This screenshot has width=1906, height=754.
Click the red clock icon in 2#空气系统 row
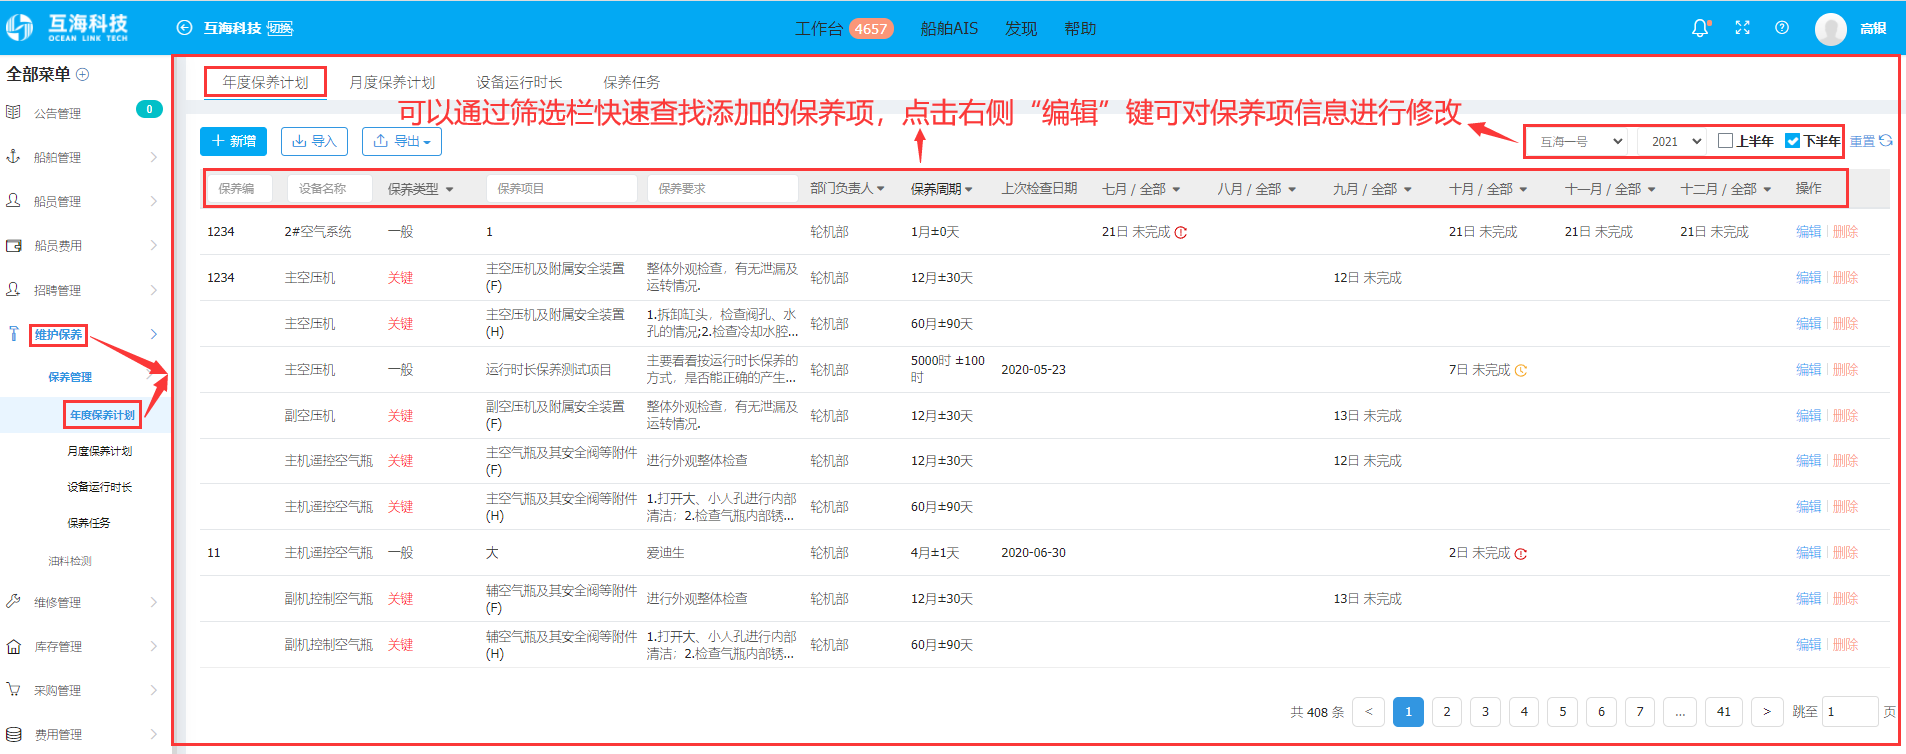pos(1181,232)
